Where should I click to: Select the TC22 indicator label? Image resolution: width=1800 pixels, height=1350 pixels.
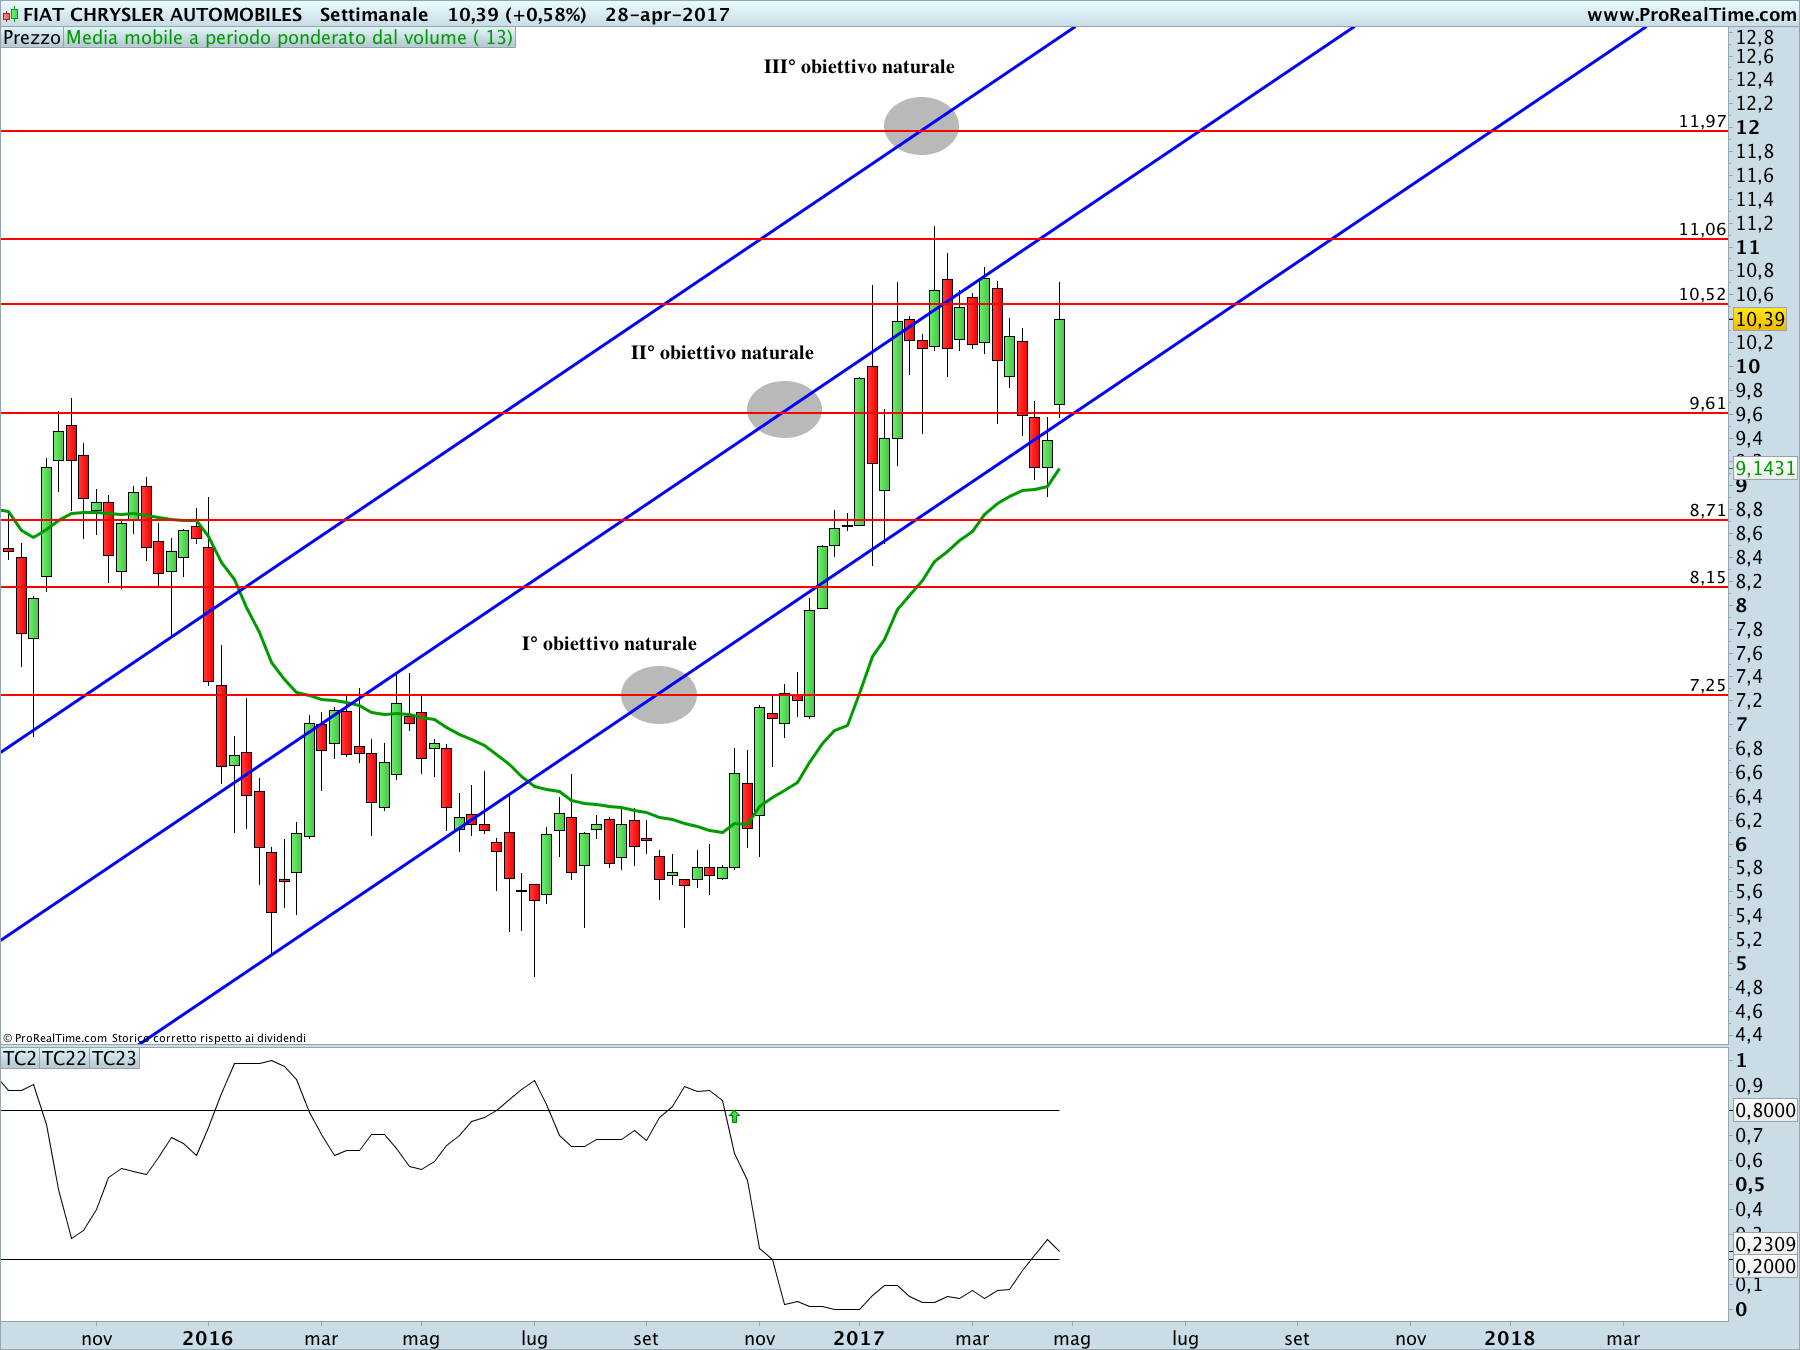click(x=65, y=1058)
